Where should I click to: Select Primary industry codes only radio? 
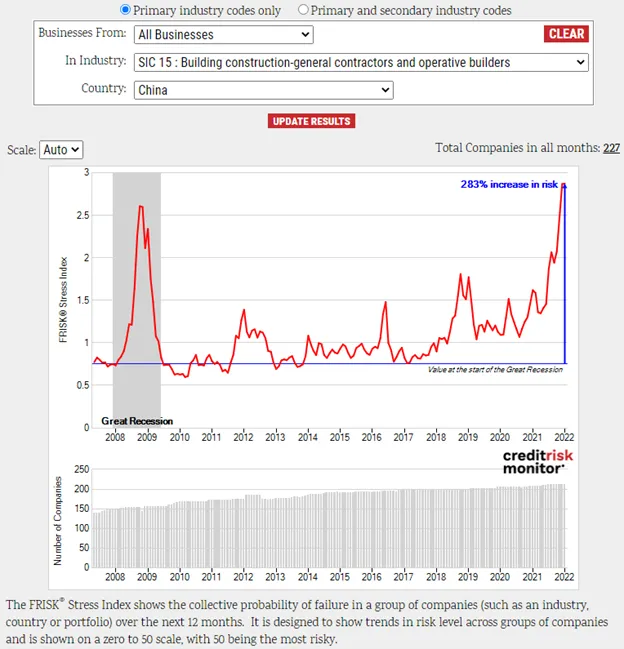click(x=125, y=10)
